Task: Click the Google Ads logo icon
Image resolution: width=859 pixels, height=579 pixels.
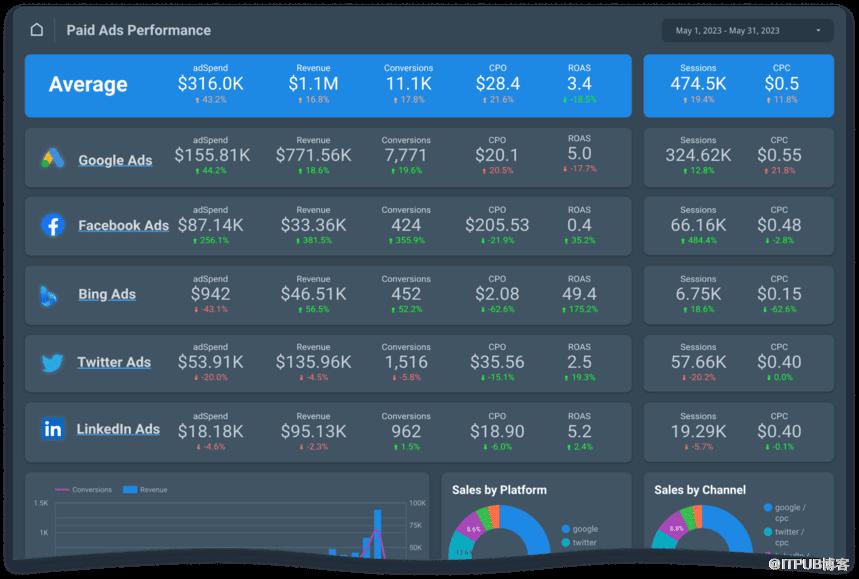Action: tap(53, 158)
